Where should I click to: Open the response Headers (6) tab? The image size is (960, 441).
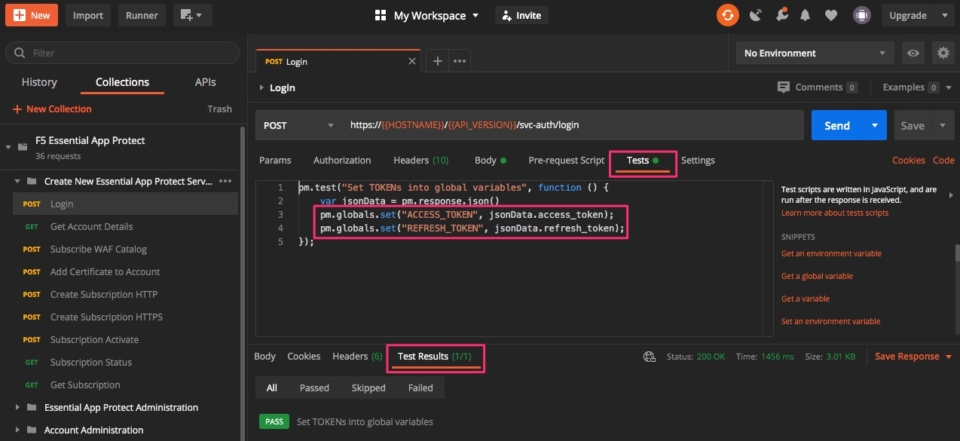[358, 356]
